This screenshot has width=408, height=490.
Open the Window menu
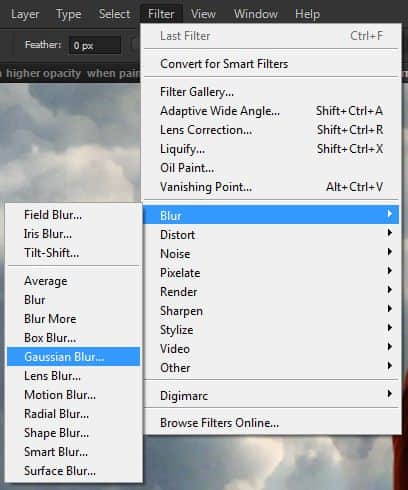[256, 14]
